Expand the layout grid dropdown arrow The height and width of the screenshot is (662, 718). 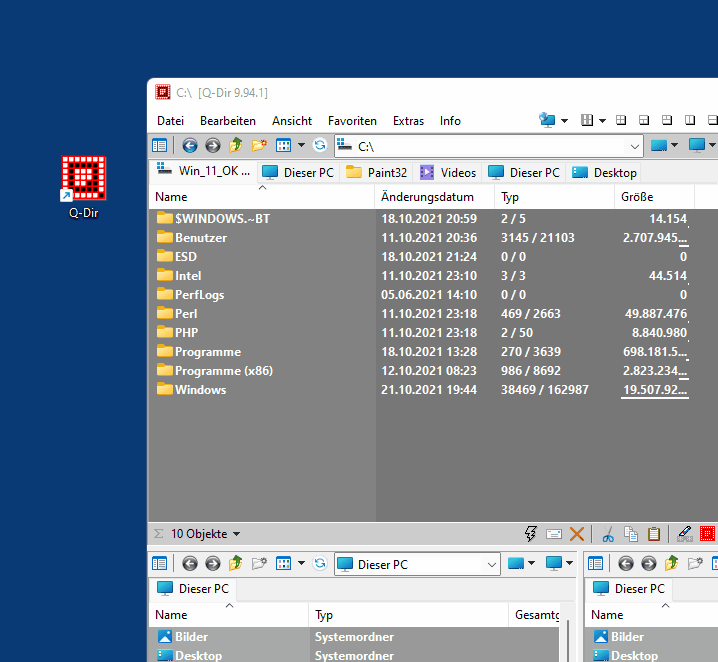[603, 121]
